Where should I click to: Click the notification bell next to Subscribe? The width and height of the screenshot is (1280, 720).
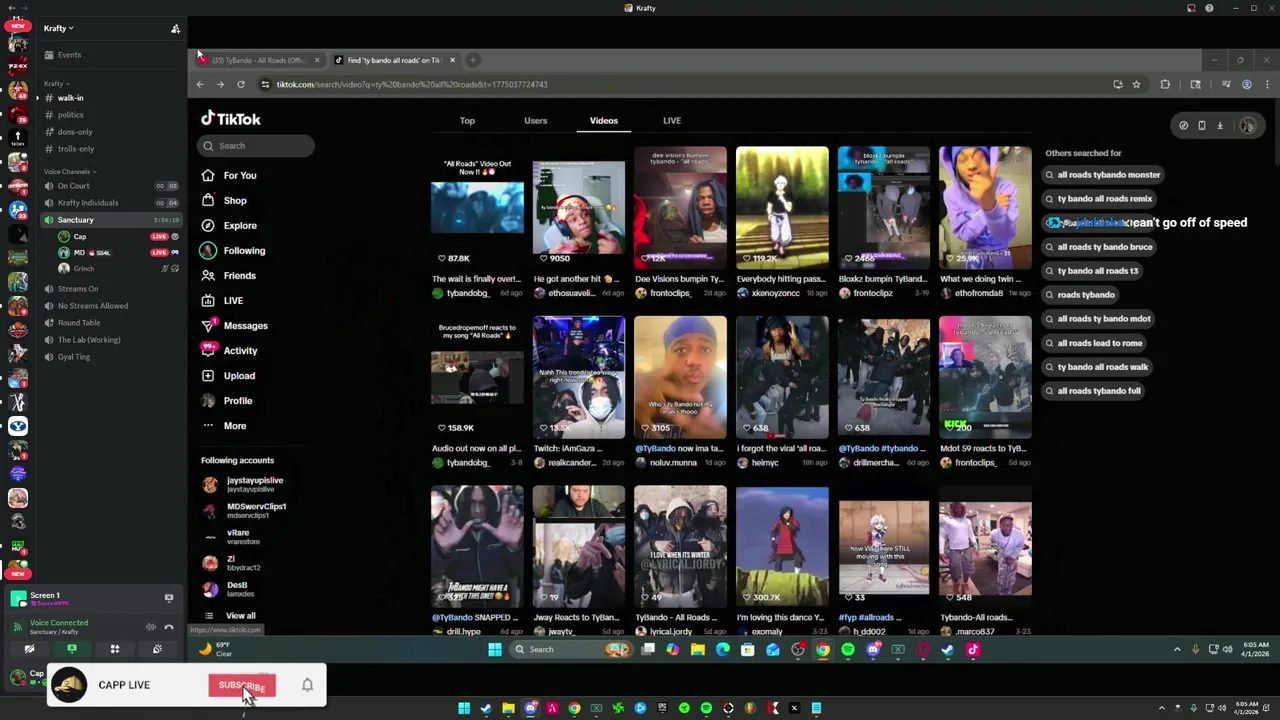(307, 685)
